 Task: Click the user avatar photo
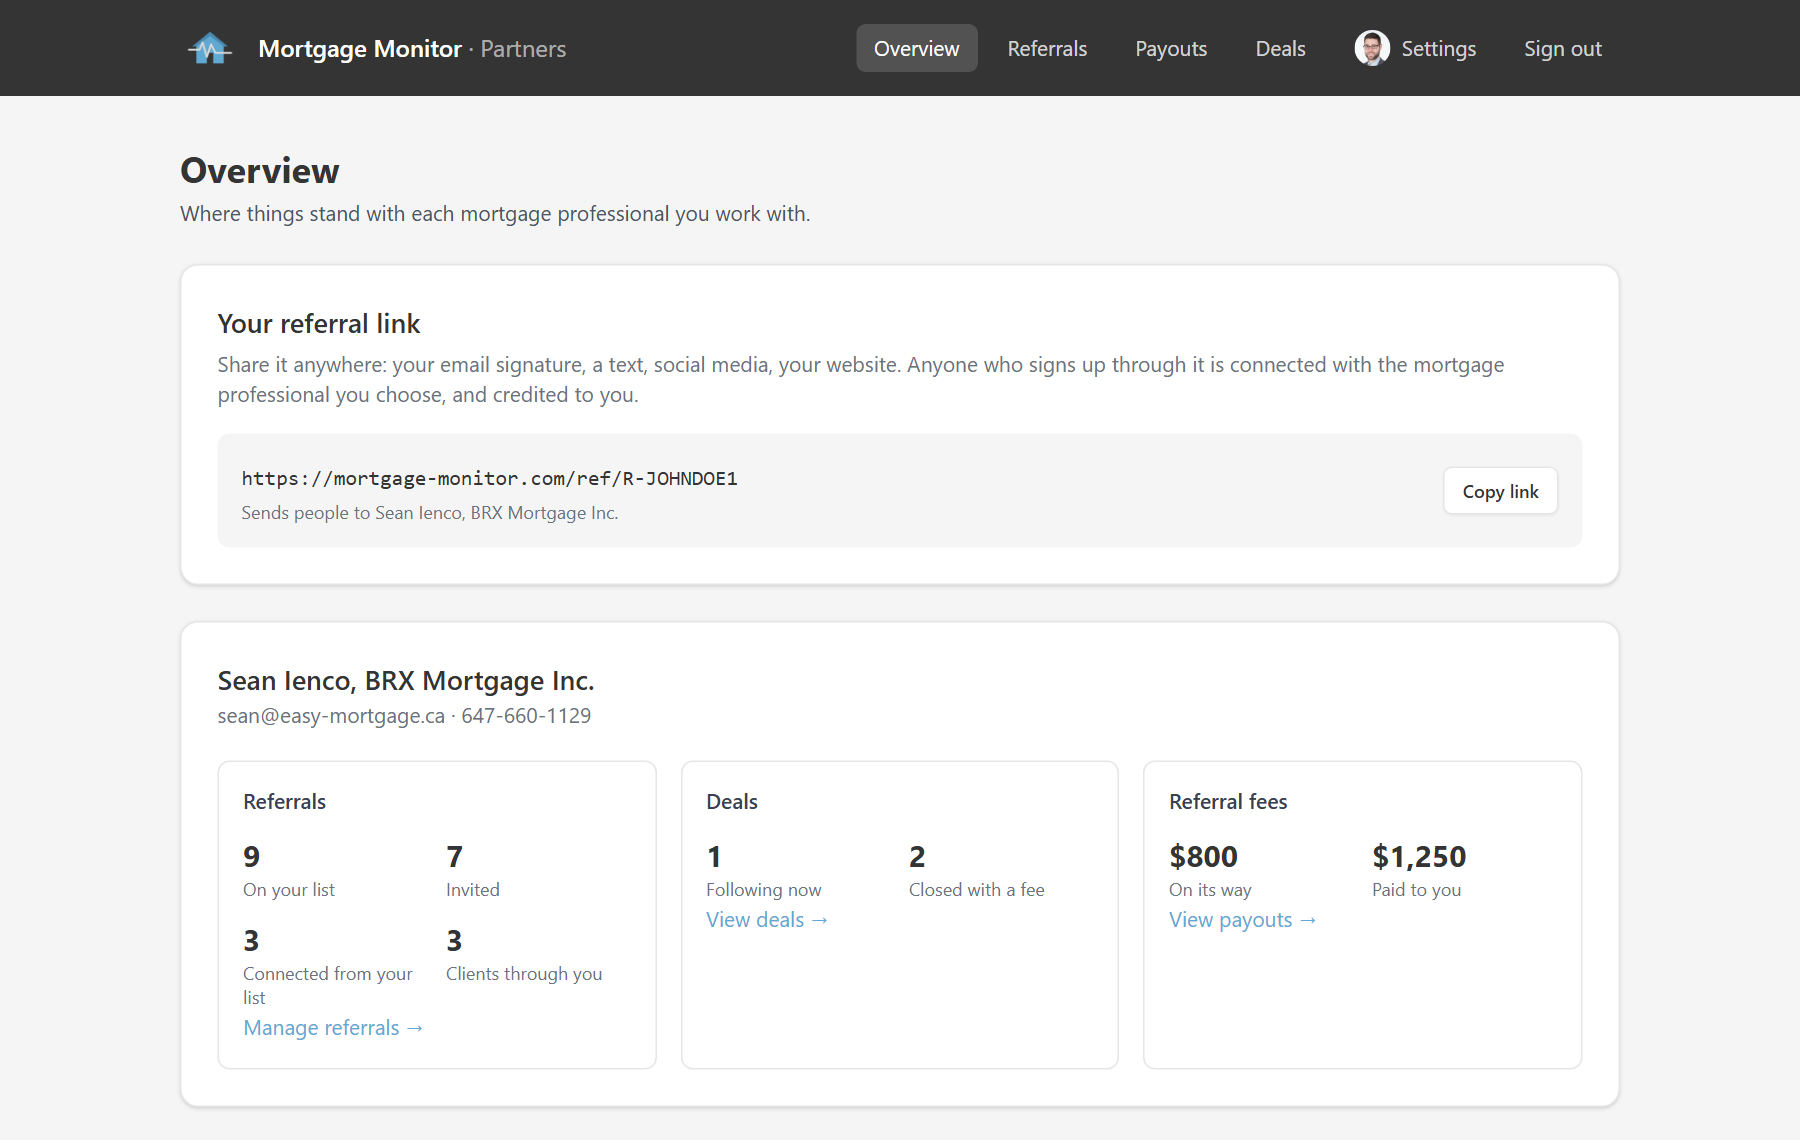[x=1372, y=48]
